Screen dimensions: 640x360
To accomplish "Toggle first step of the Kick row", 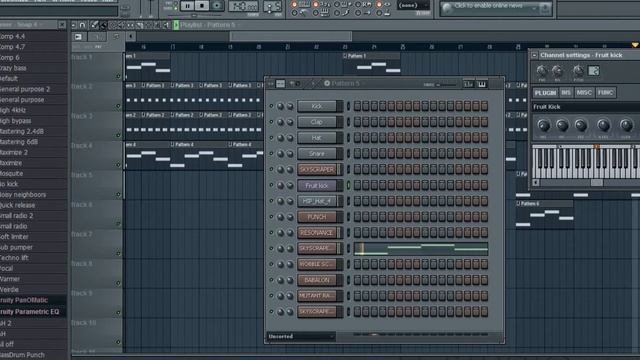I will (x=357, y=106).
